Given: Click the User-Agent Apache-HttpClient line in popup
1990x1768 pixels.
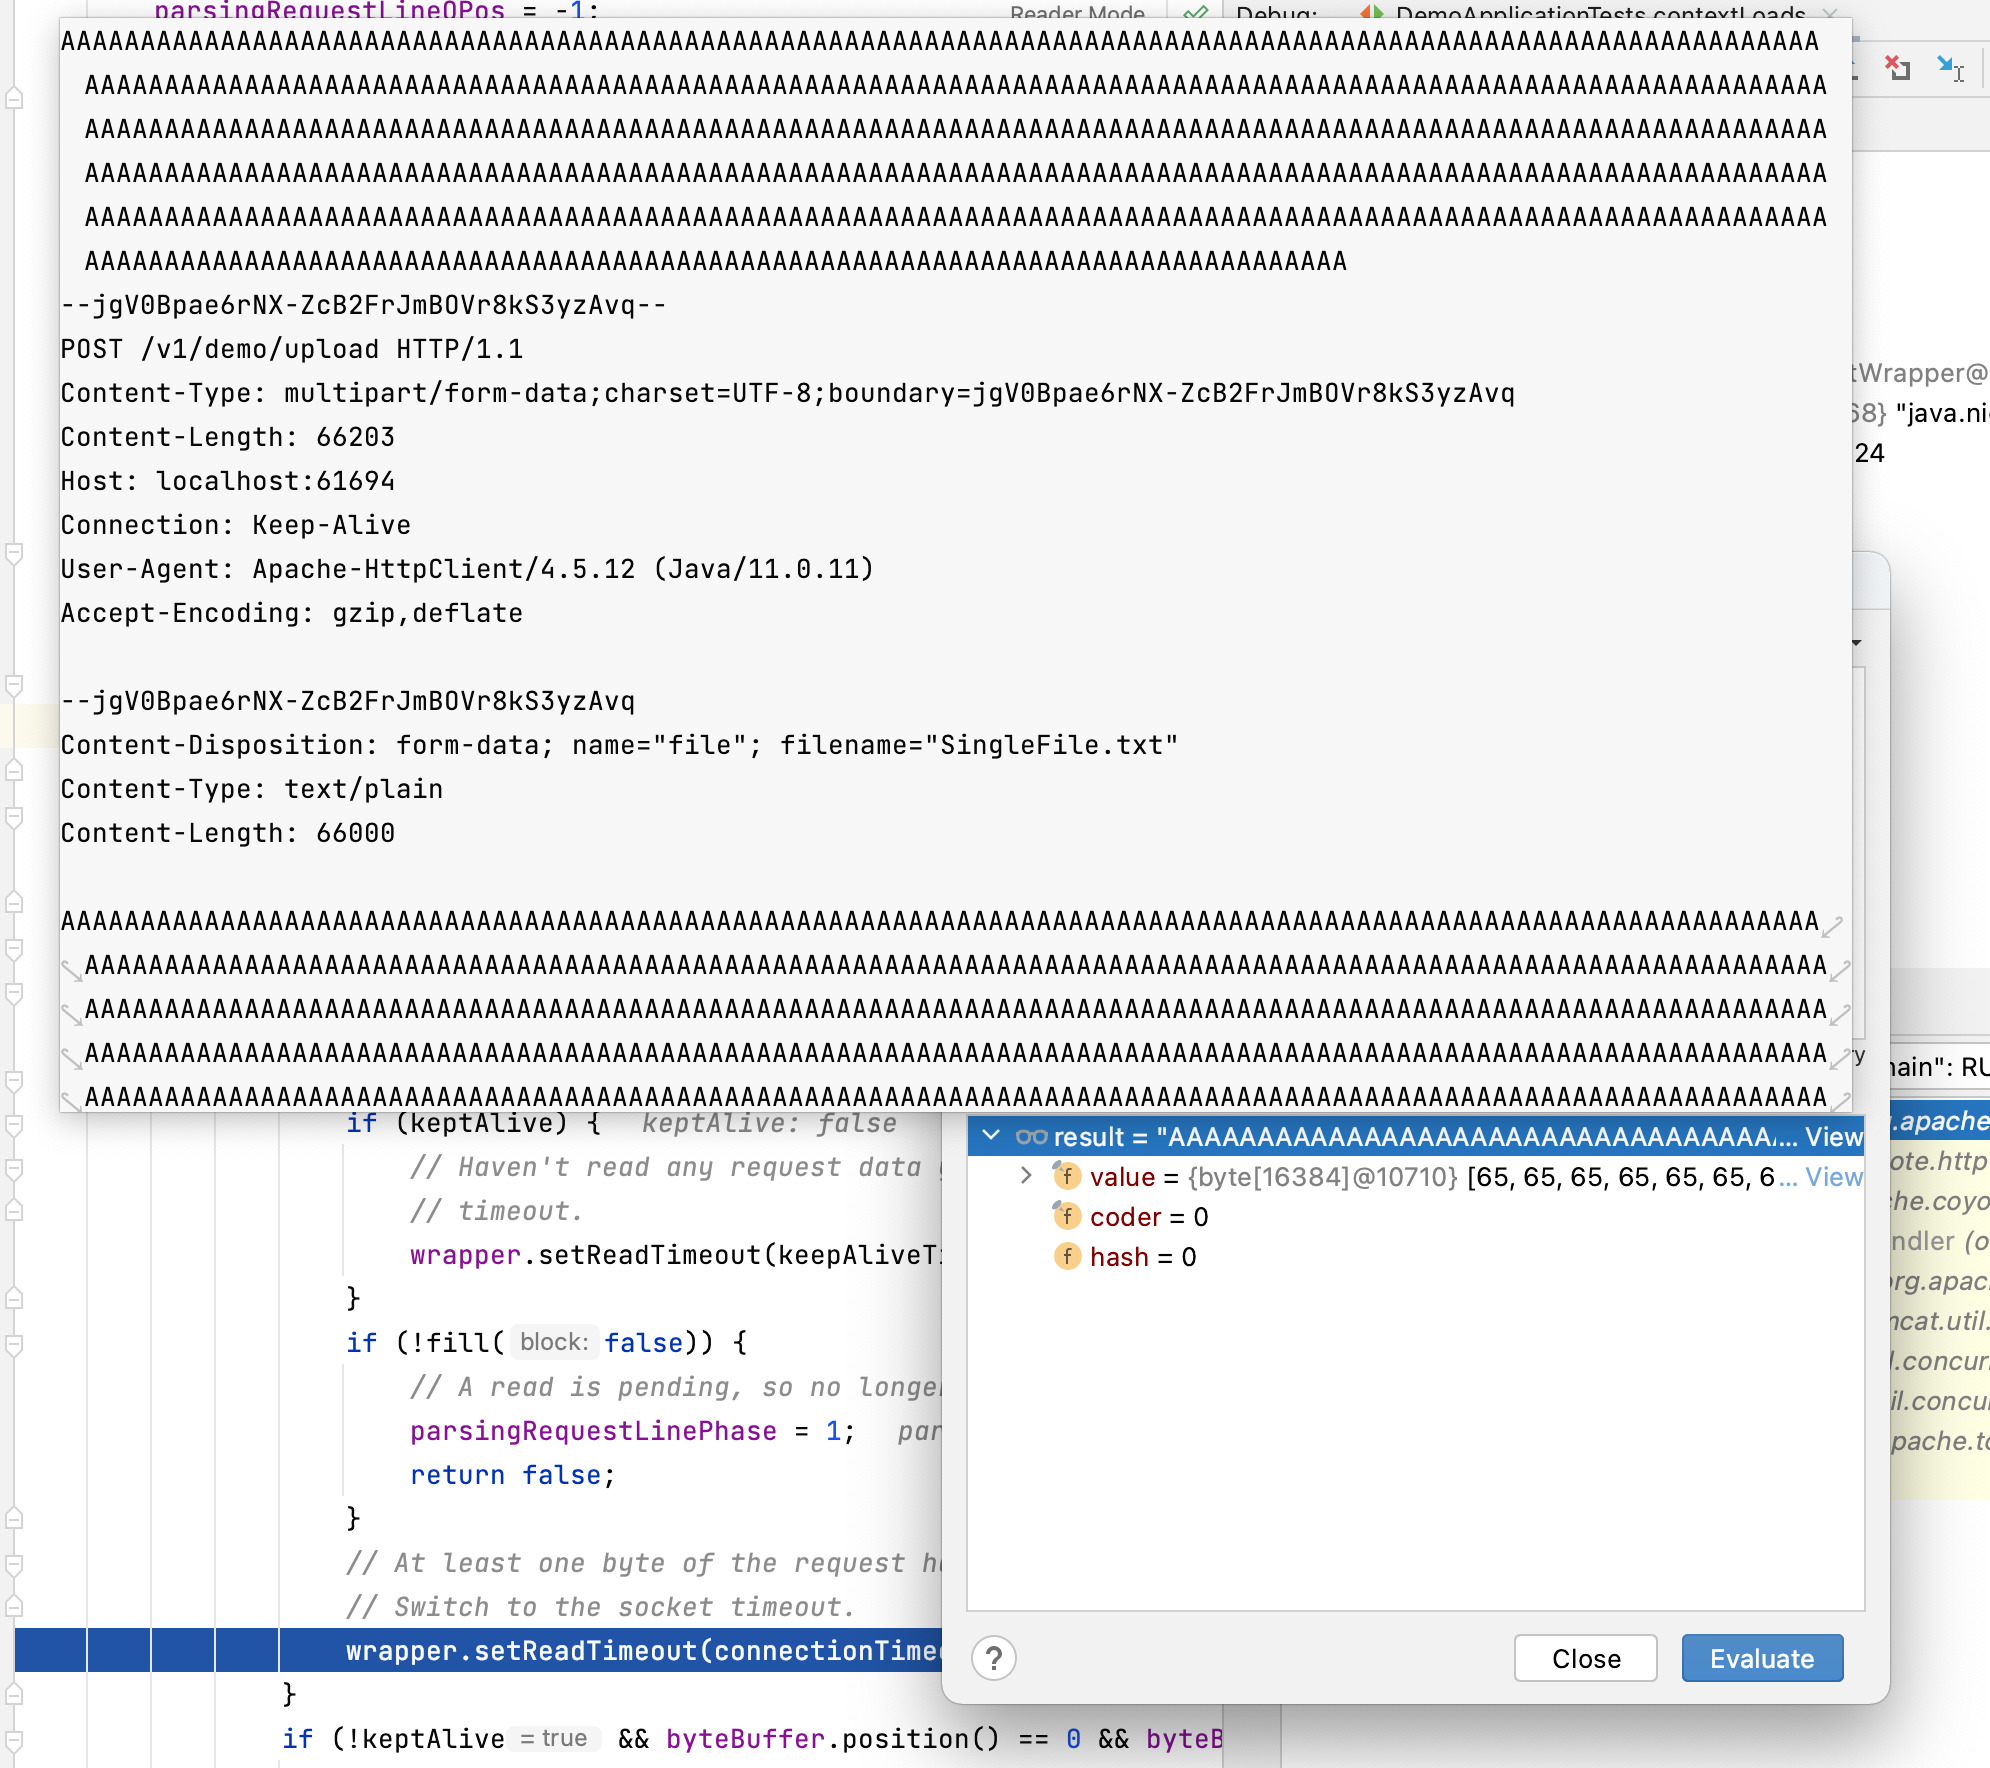Looking at the screenshot, I should pyautogui.click(x=467, y=569).
